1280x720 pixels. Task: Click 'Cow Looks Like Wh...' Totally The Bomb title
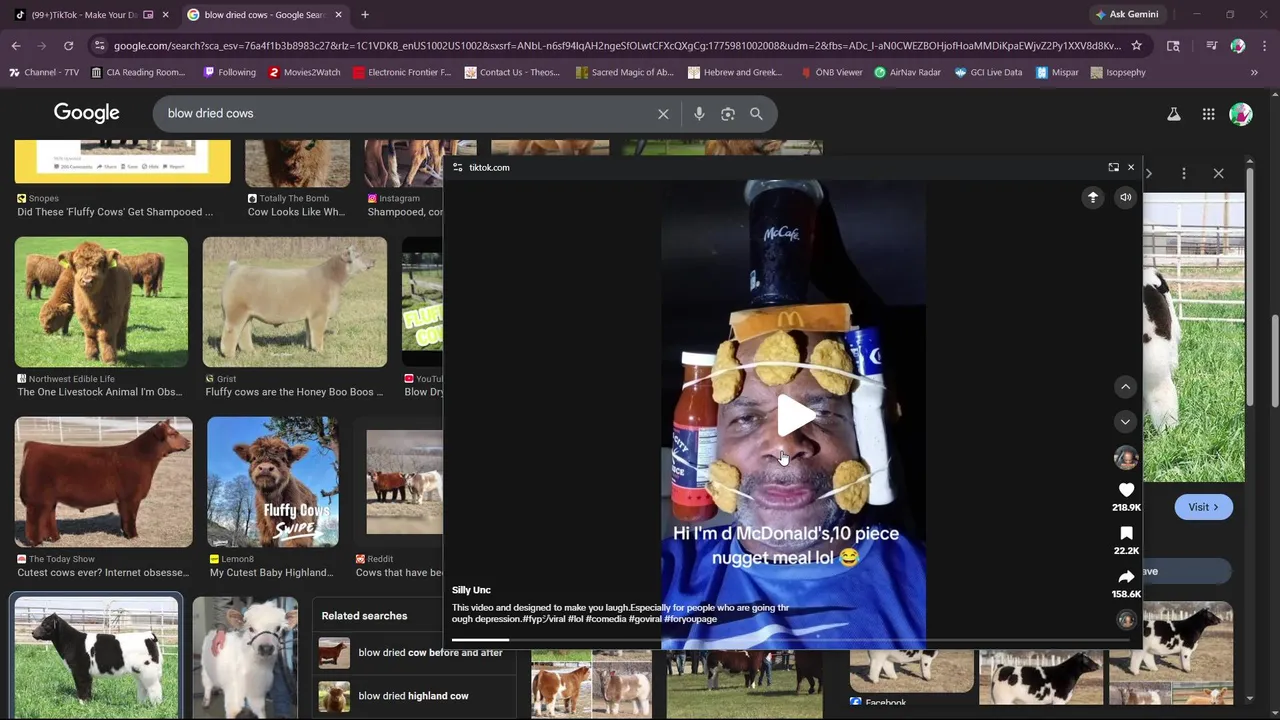point(296,212)
